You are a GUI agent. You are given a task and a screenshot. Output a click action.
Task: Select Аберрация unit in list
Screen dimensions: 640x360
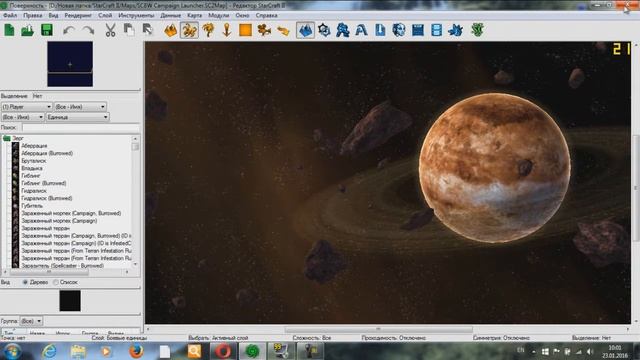[34, 146]
